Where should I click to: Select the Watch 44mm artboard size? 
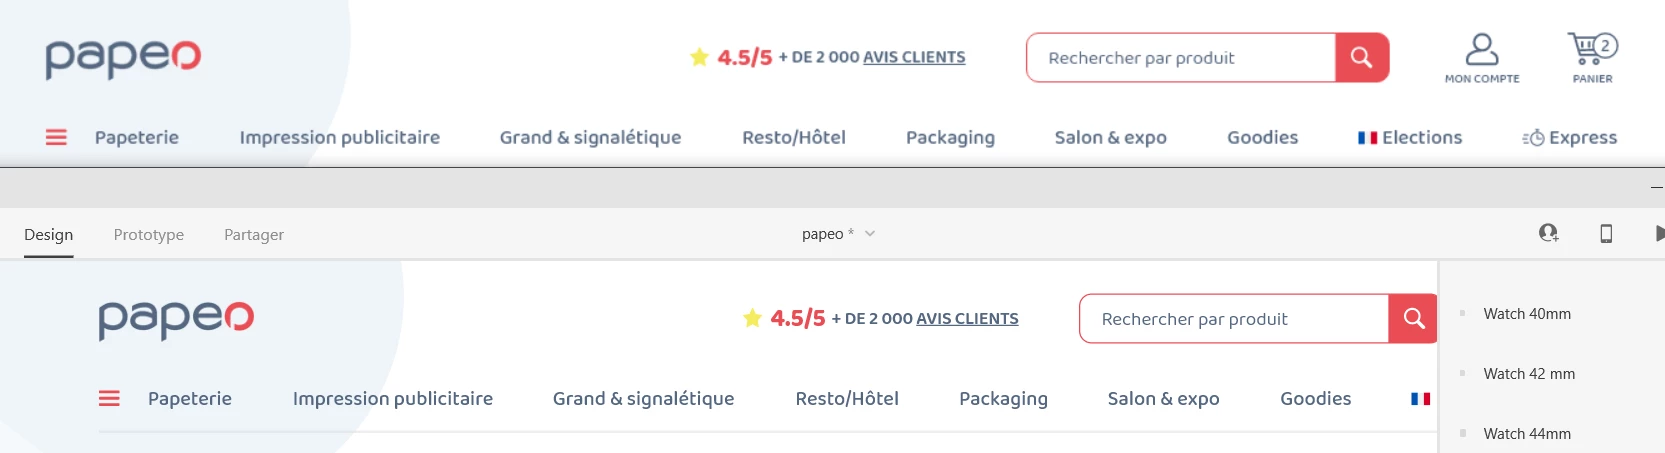pos(1527,434)
